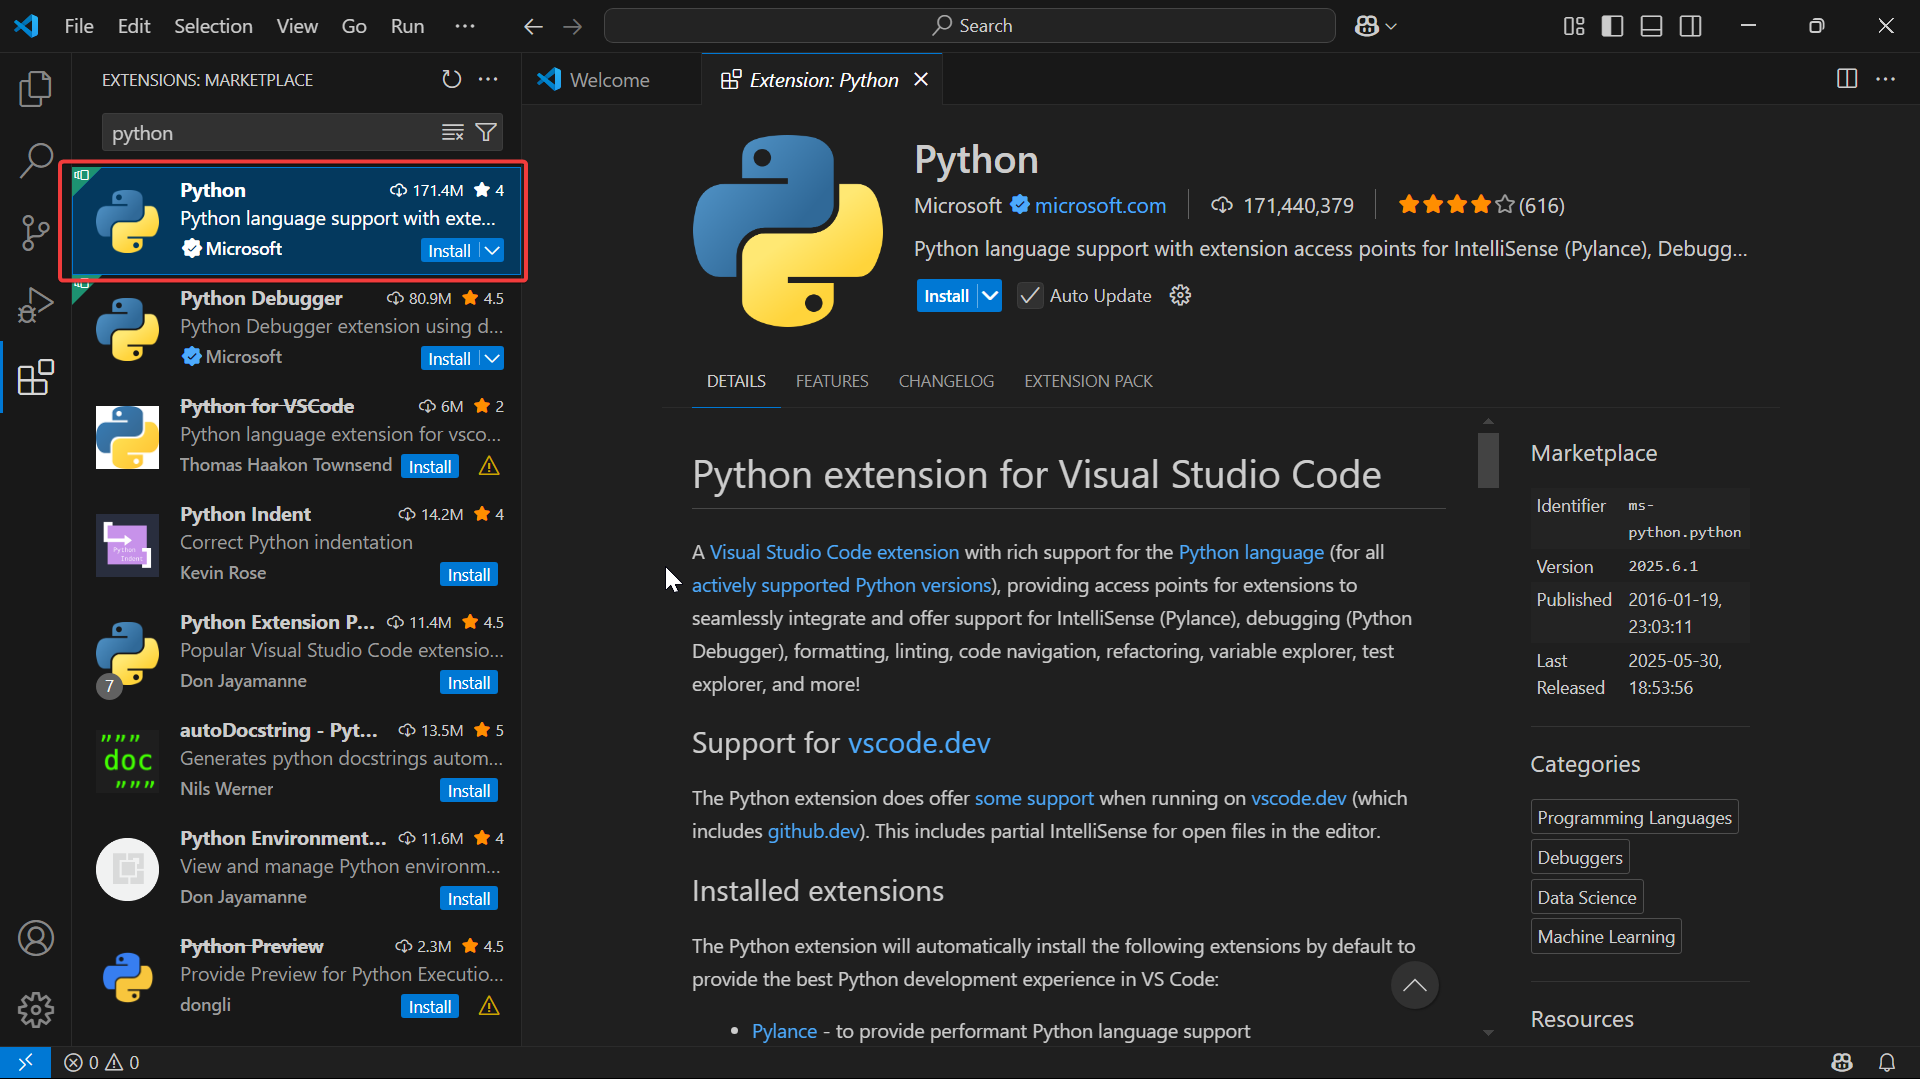Expand Install dropdown for Python Debugger

point(492,358)
